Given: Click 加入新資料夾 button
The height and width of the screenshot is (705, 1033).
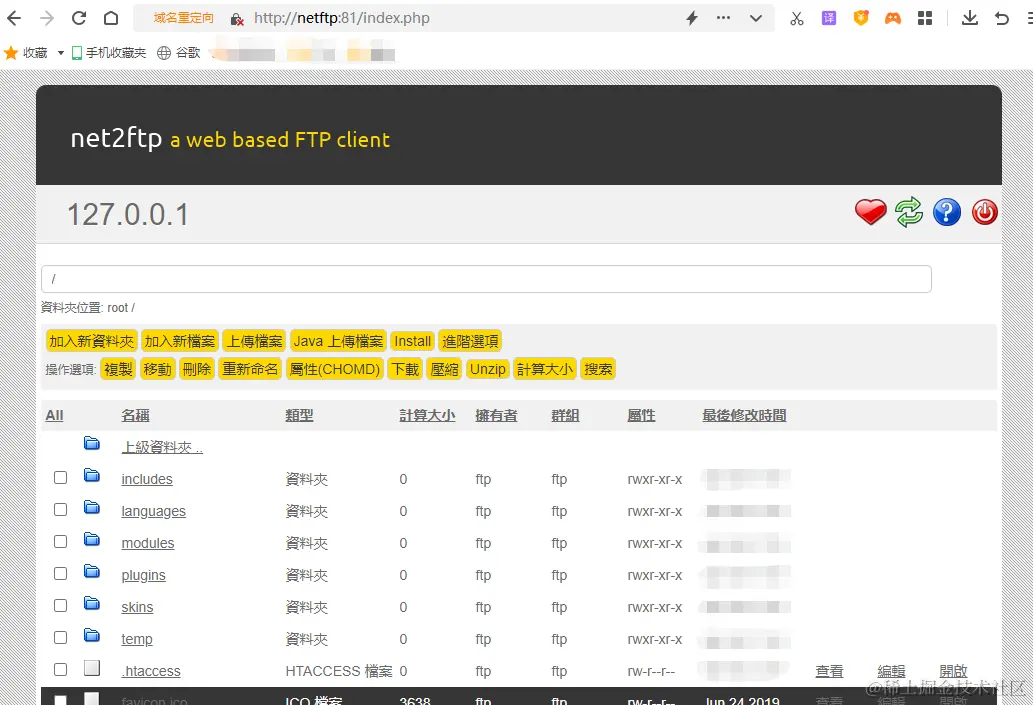Looking at the screenshot, I should pos(92,341).
